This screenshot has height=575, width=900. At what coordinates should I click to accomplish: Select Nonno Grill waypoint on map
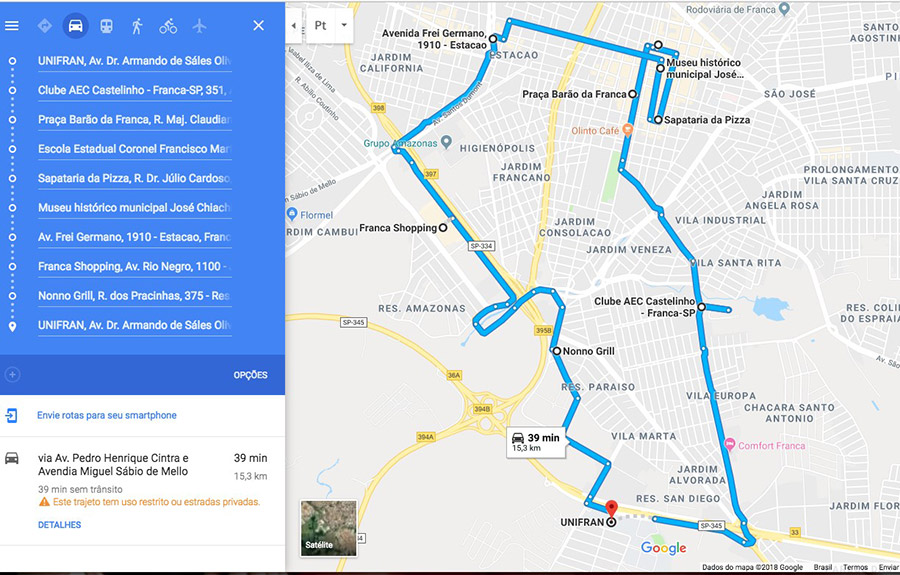click(x=556, y=351)
